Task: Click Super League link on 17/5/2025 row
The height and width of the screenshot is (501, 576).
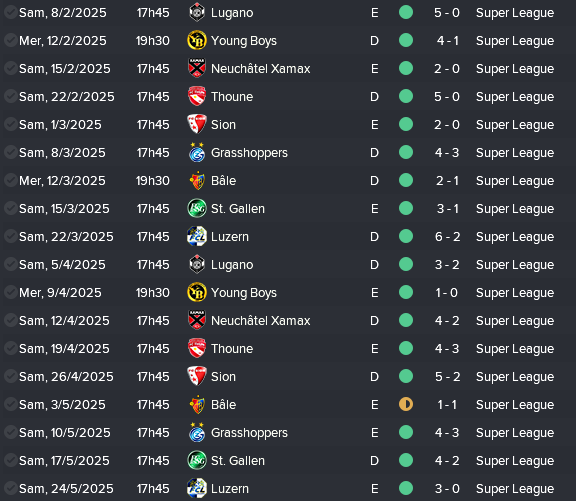Action: [x=515, y=461]
